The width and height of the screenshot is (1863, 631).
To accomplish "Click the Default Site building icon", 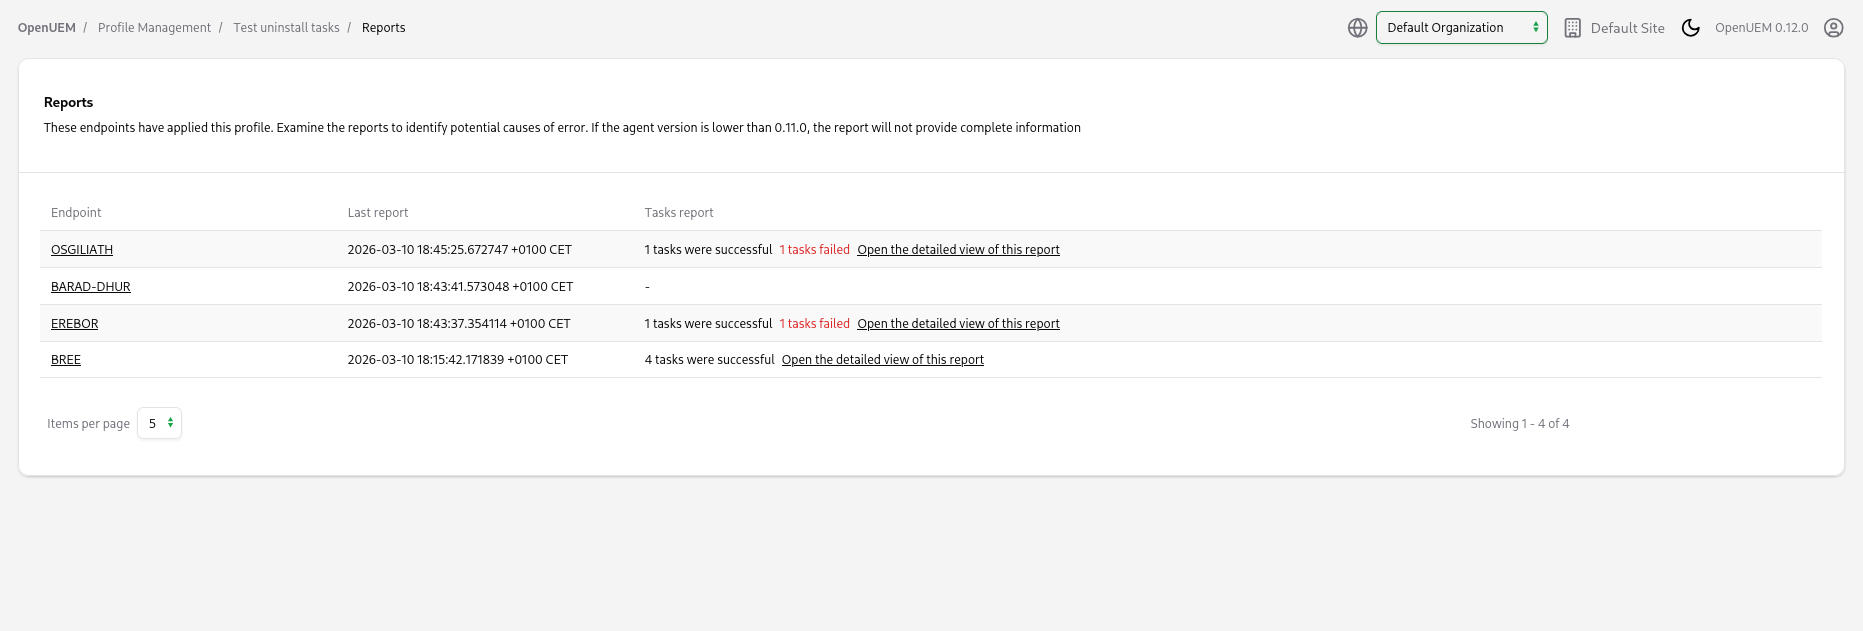I will click(1572, 28).
